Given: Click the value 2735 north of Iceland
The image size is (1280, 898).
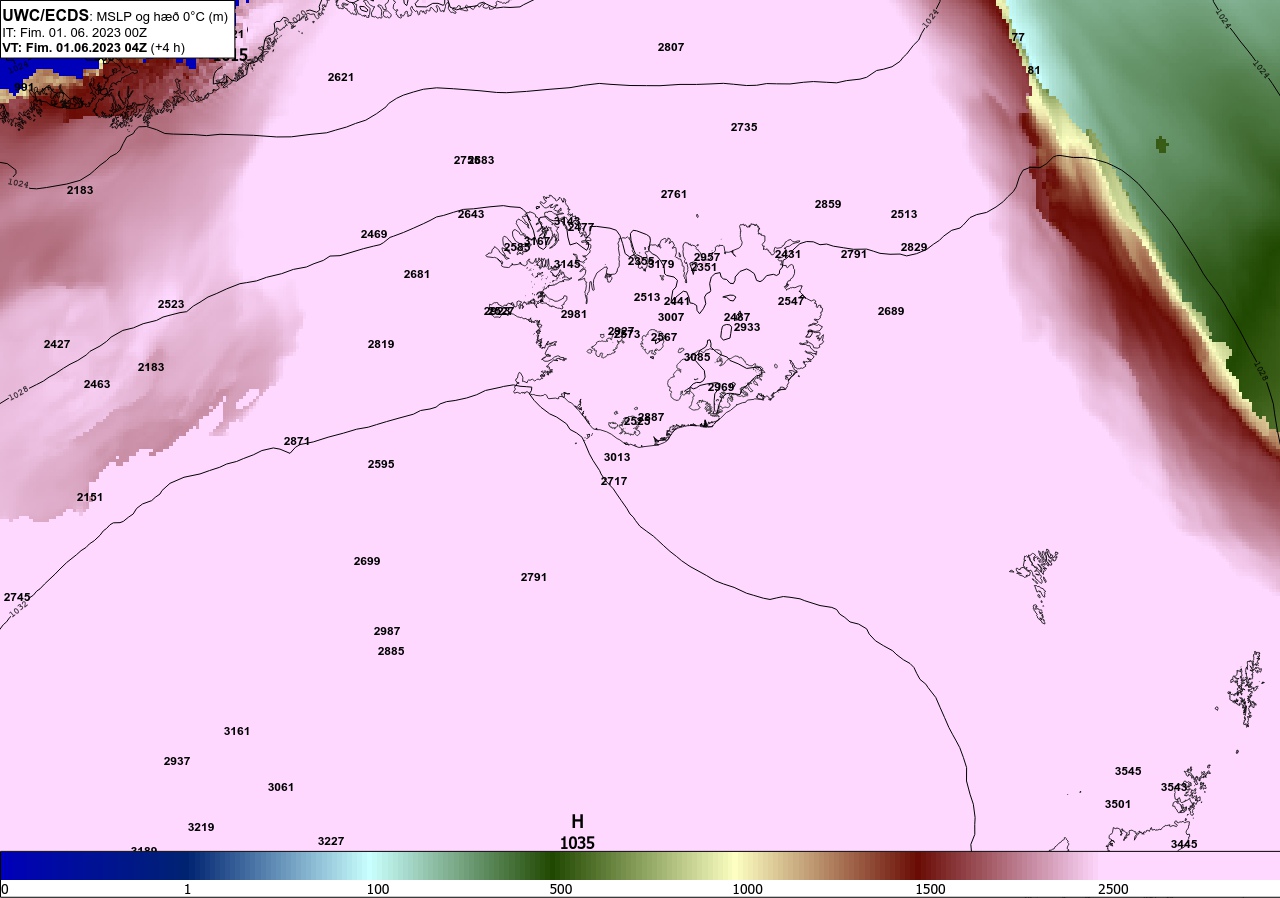Looking at the screenshot, I should coord(744,127).
